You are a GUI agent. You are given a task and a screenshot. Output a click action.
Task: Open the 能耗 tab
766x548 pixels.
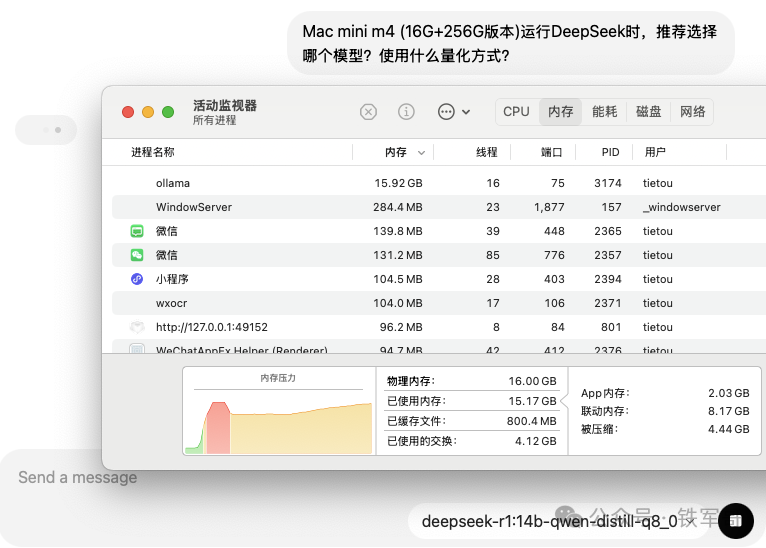tap(604, 112)
